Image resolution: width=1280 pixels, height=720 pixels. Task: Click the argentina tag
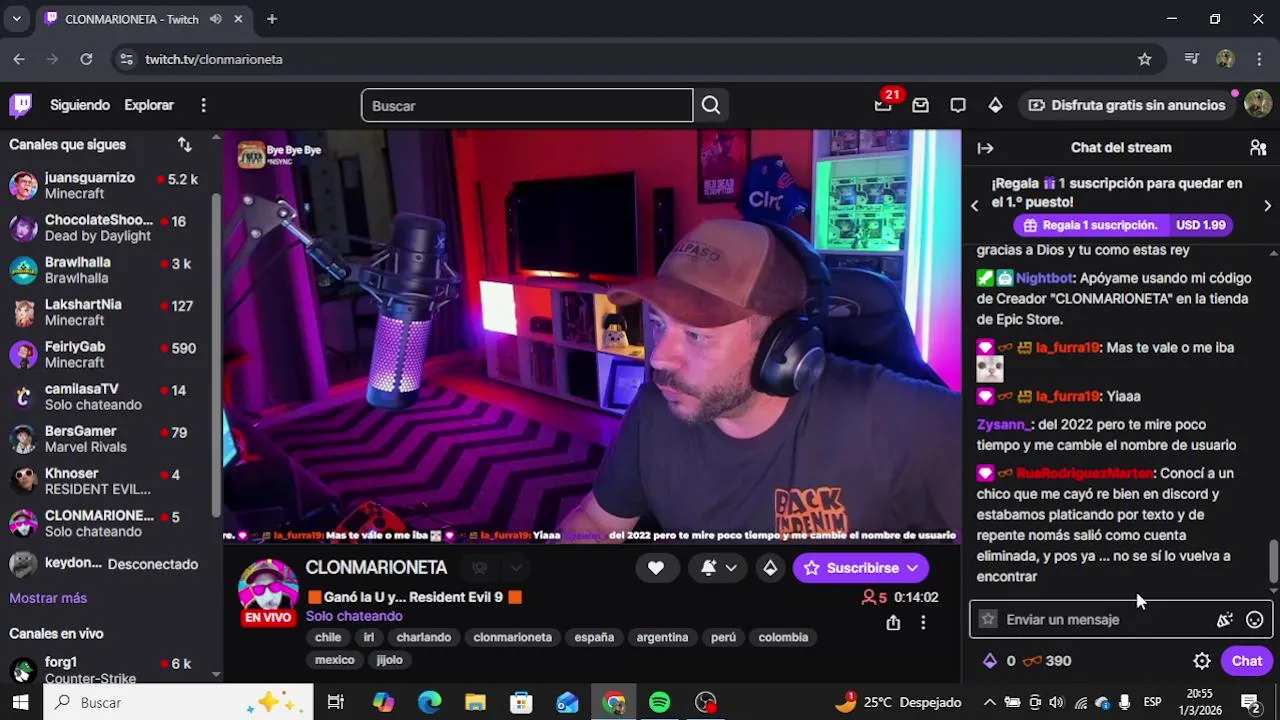pyautogui.click(x=662, y=637)
